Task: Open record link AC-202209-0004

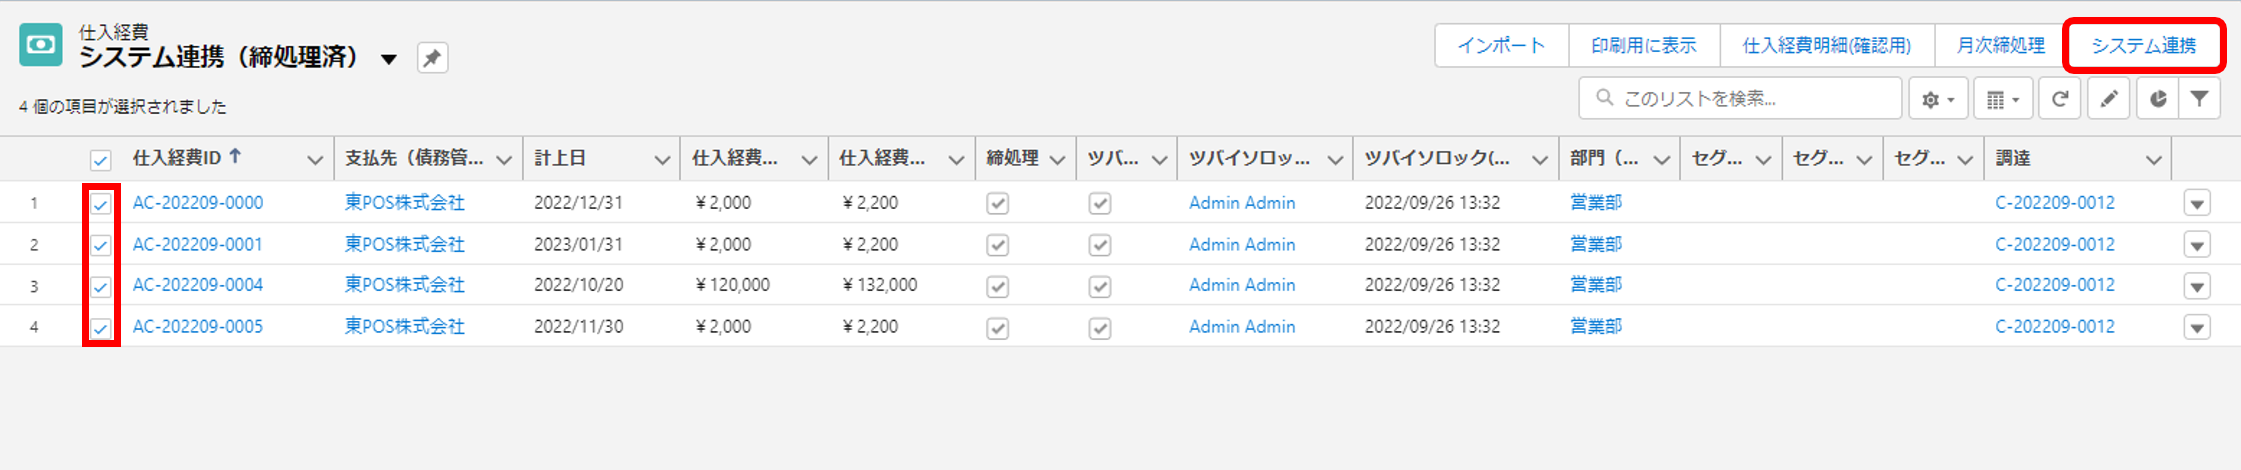Action: [x=198, y=285]
